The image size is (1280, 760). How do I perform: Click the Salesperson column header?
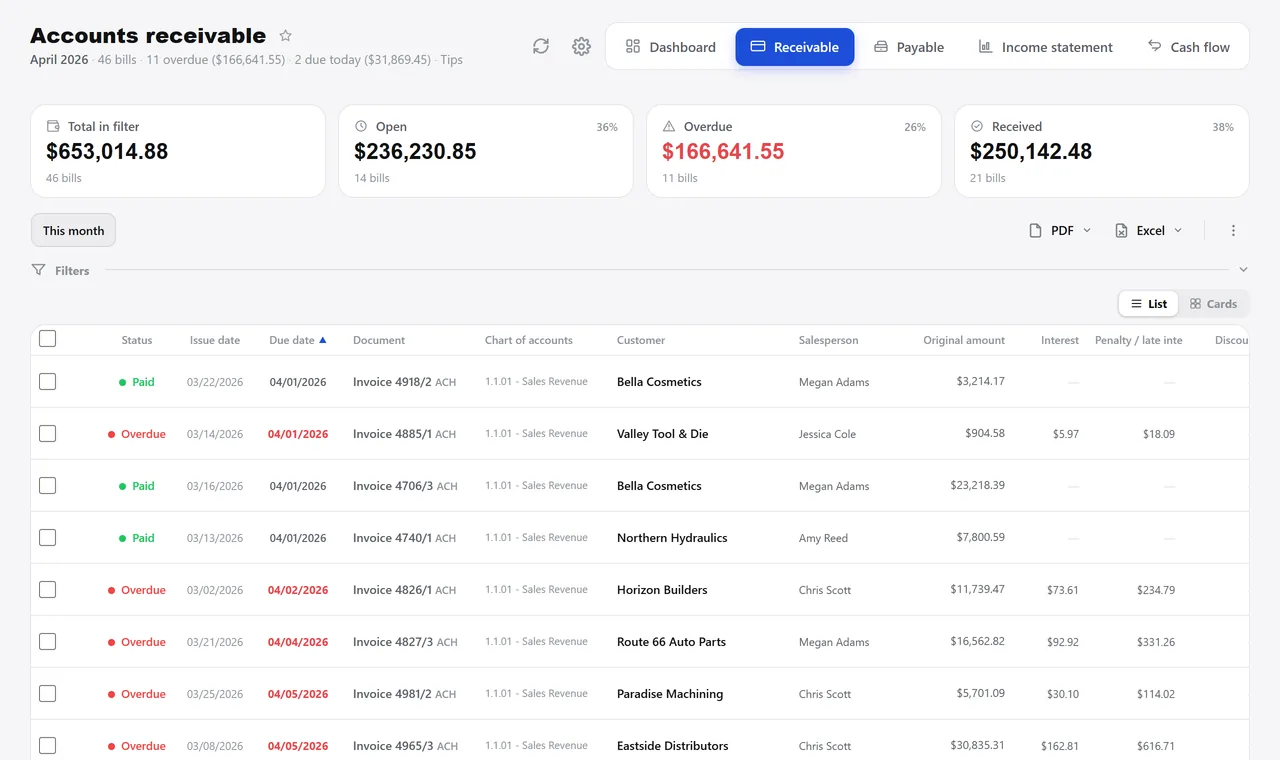tap(828, 340)
